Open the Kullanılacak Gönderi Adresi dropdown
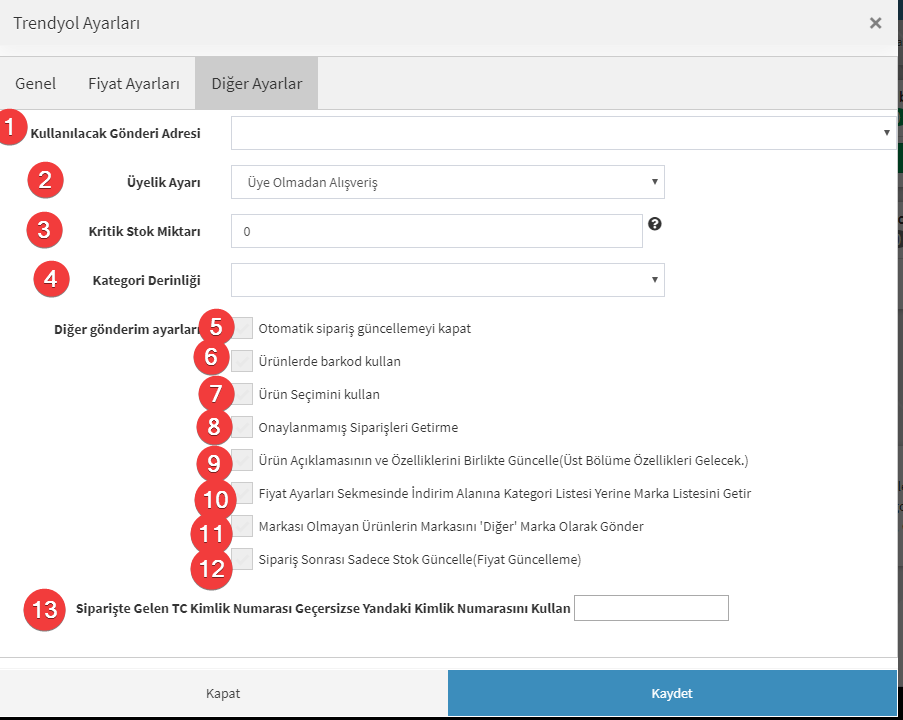Viewport: 903px width, 720px height. click(564, 133)
